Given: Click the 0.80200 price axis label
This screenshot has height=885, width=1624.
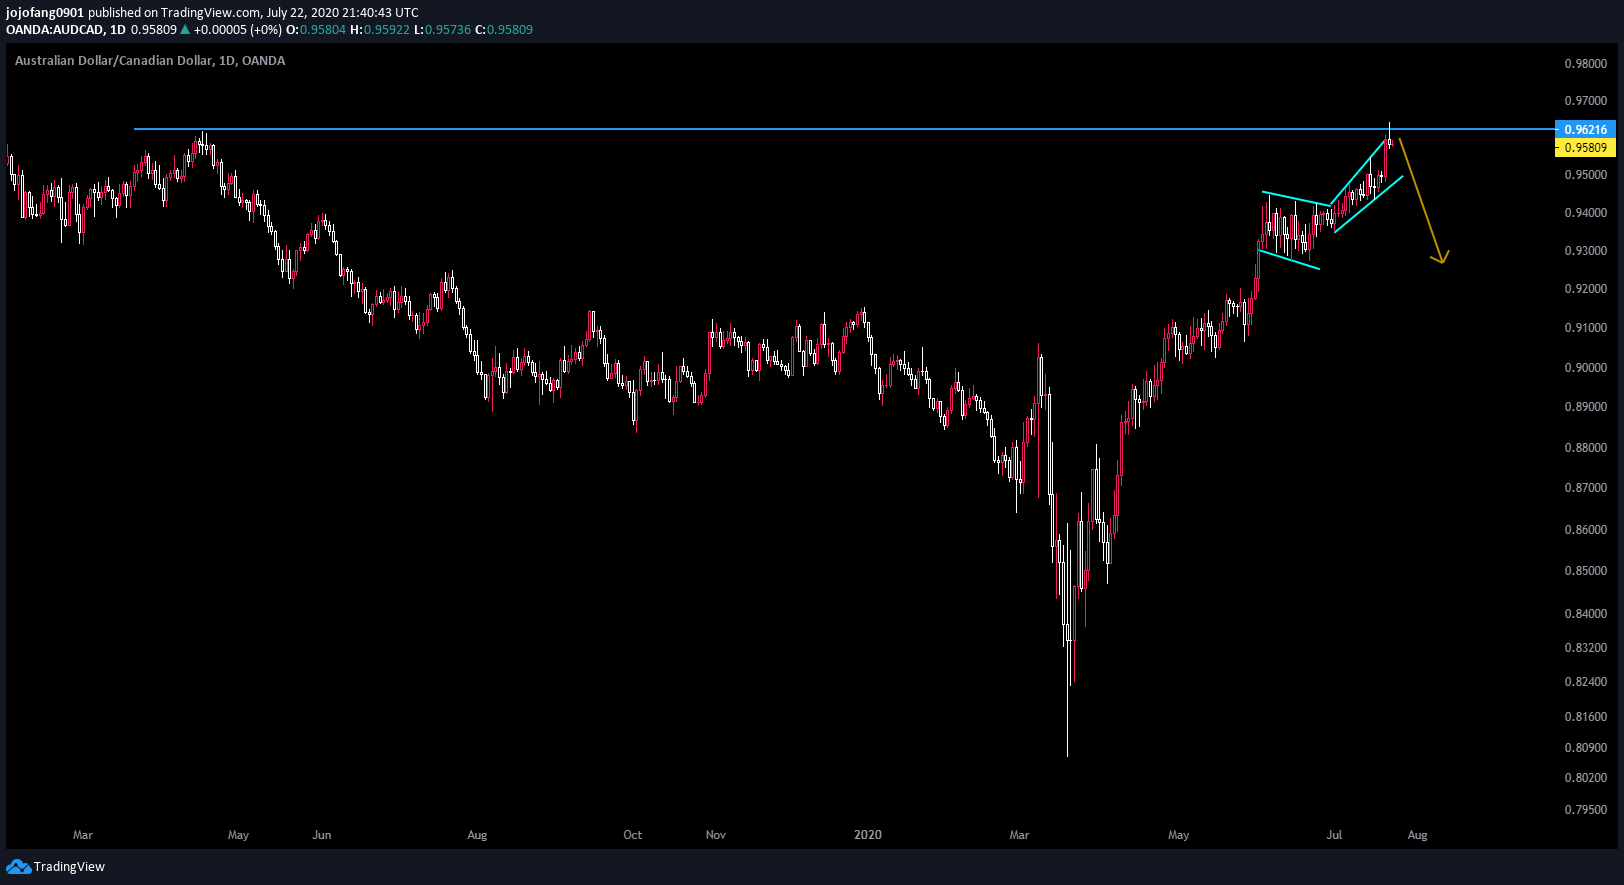Looking at the screenshot, I should (1586, 778).
